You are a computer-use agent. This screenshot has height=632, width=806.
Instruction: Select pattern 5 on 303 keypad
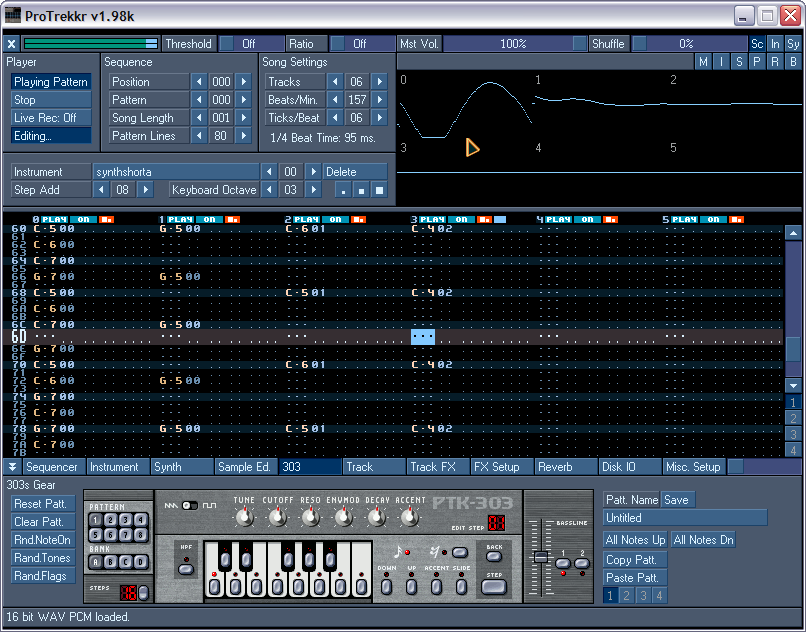(97, 534)
